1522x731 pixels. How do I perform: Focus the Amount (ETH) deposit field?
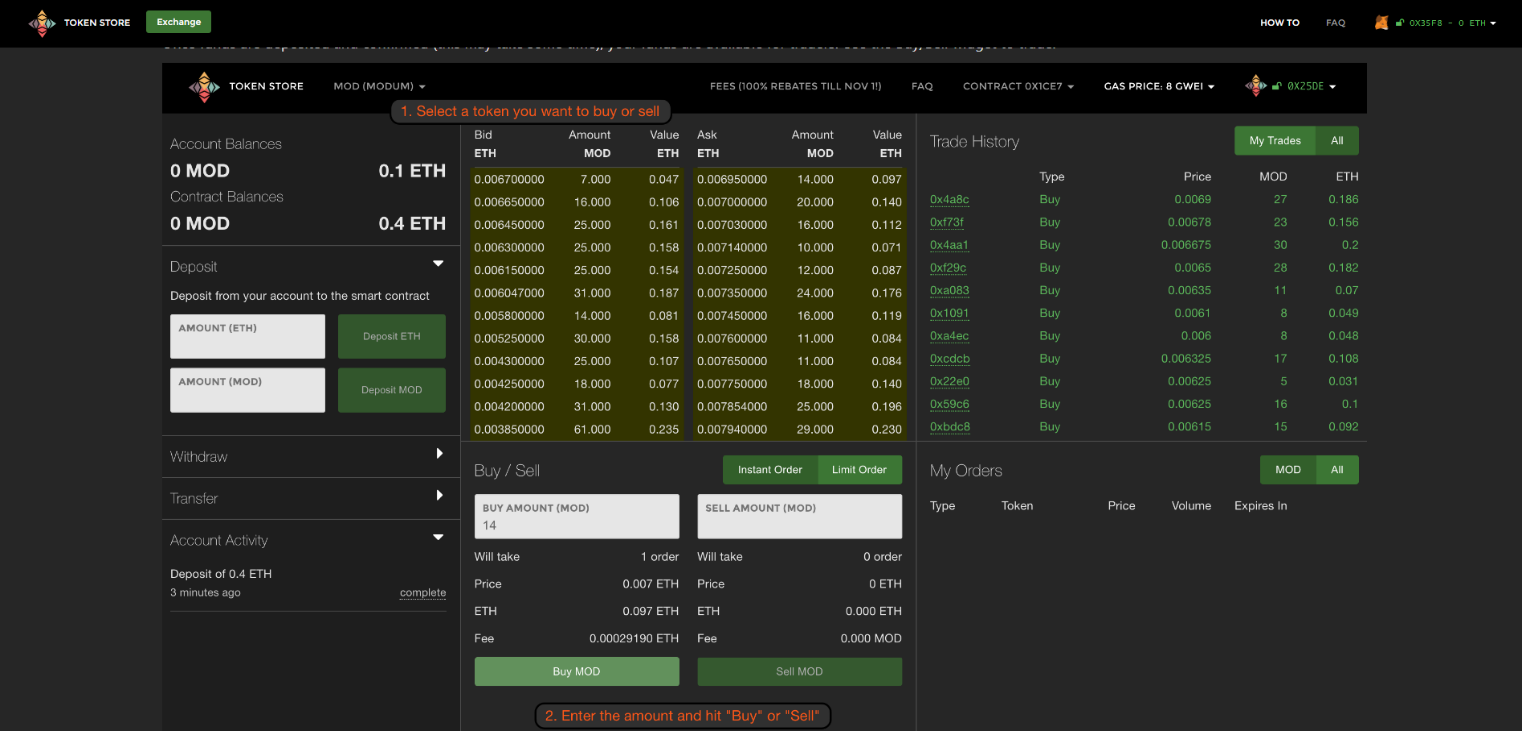tap(248, 336)
